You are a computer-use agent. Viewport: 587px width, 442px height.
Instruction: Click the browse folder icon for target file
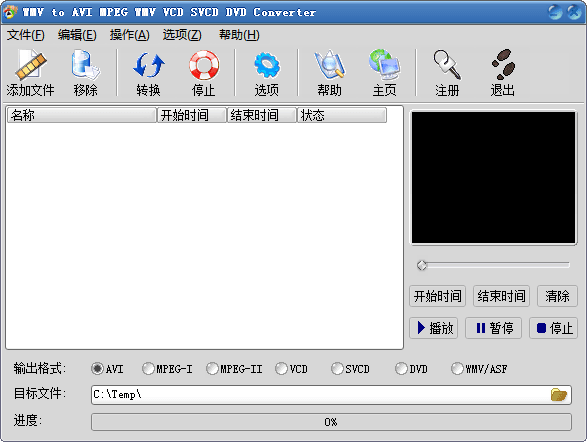559,394
